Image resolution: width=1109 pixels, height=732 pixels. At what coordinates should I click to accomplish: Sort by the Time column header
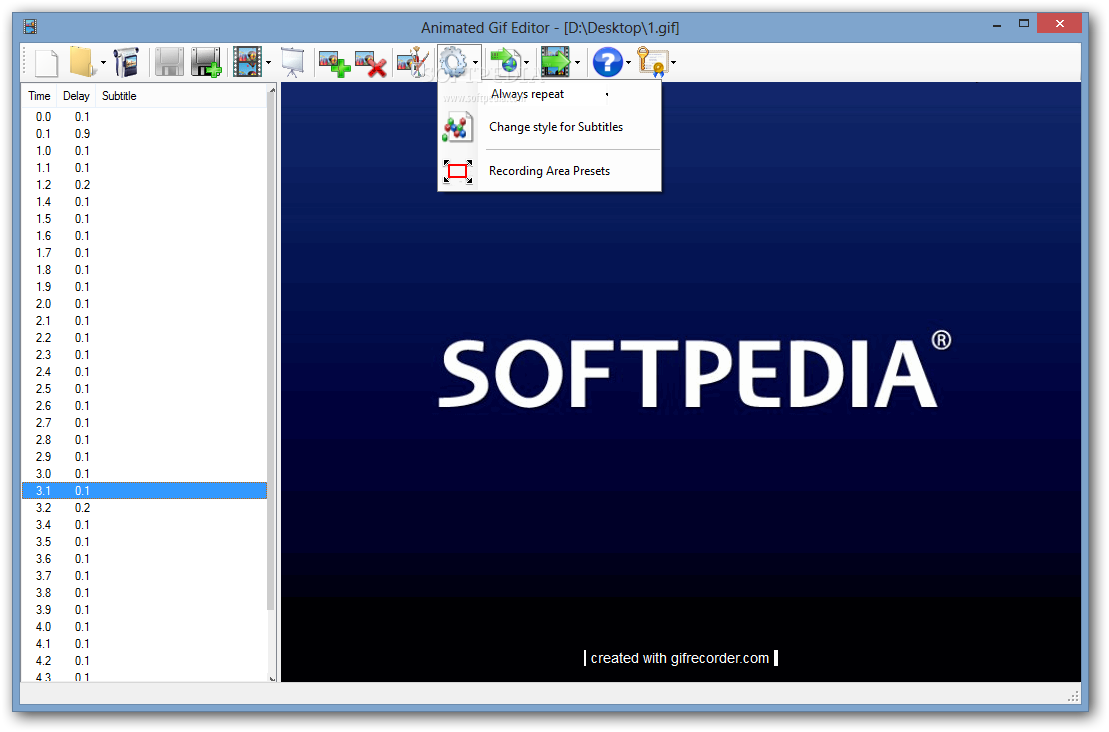click(x=40, y=95)
